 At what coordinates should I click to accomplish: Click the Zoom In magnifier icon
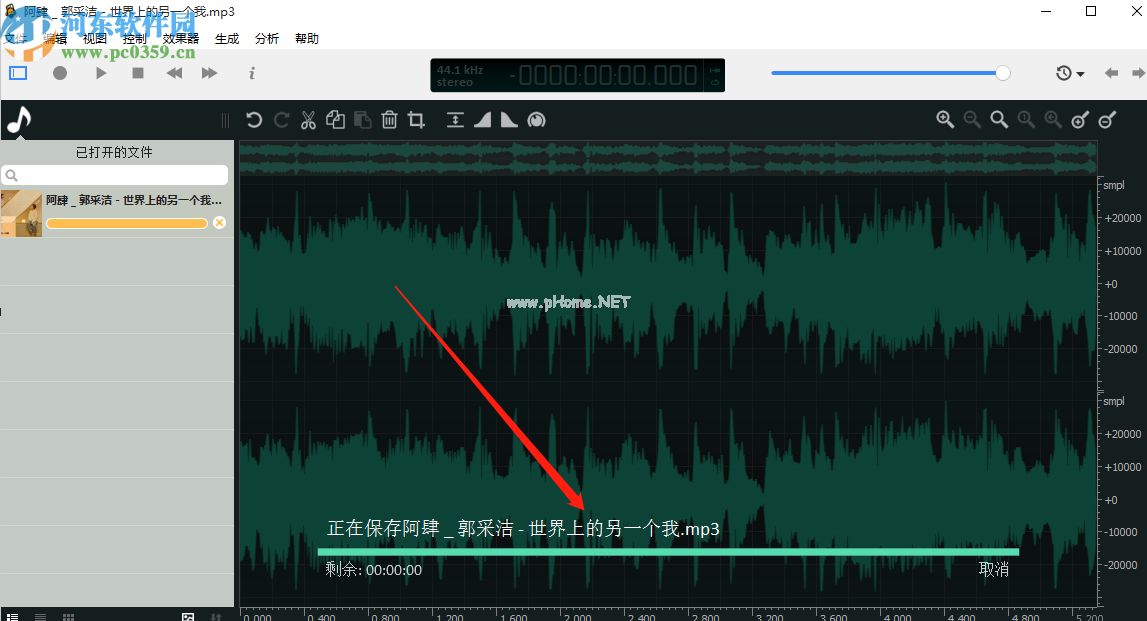[x=944, y=120]
